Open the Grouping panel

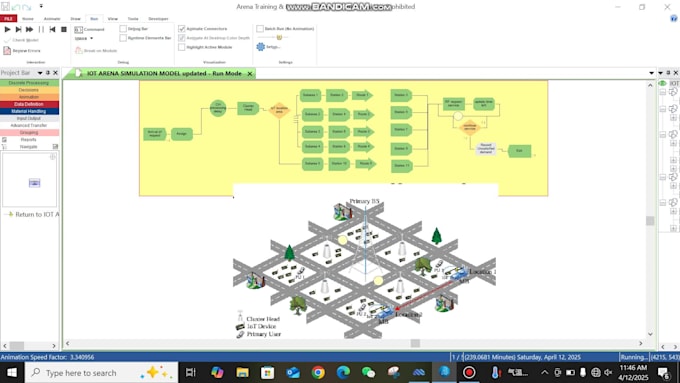[x=29, y=132]
